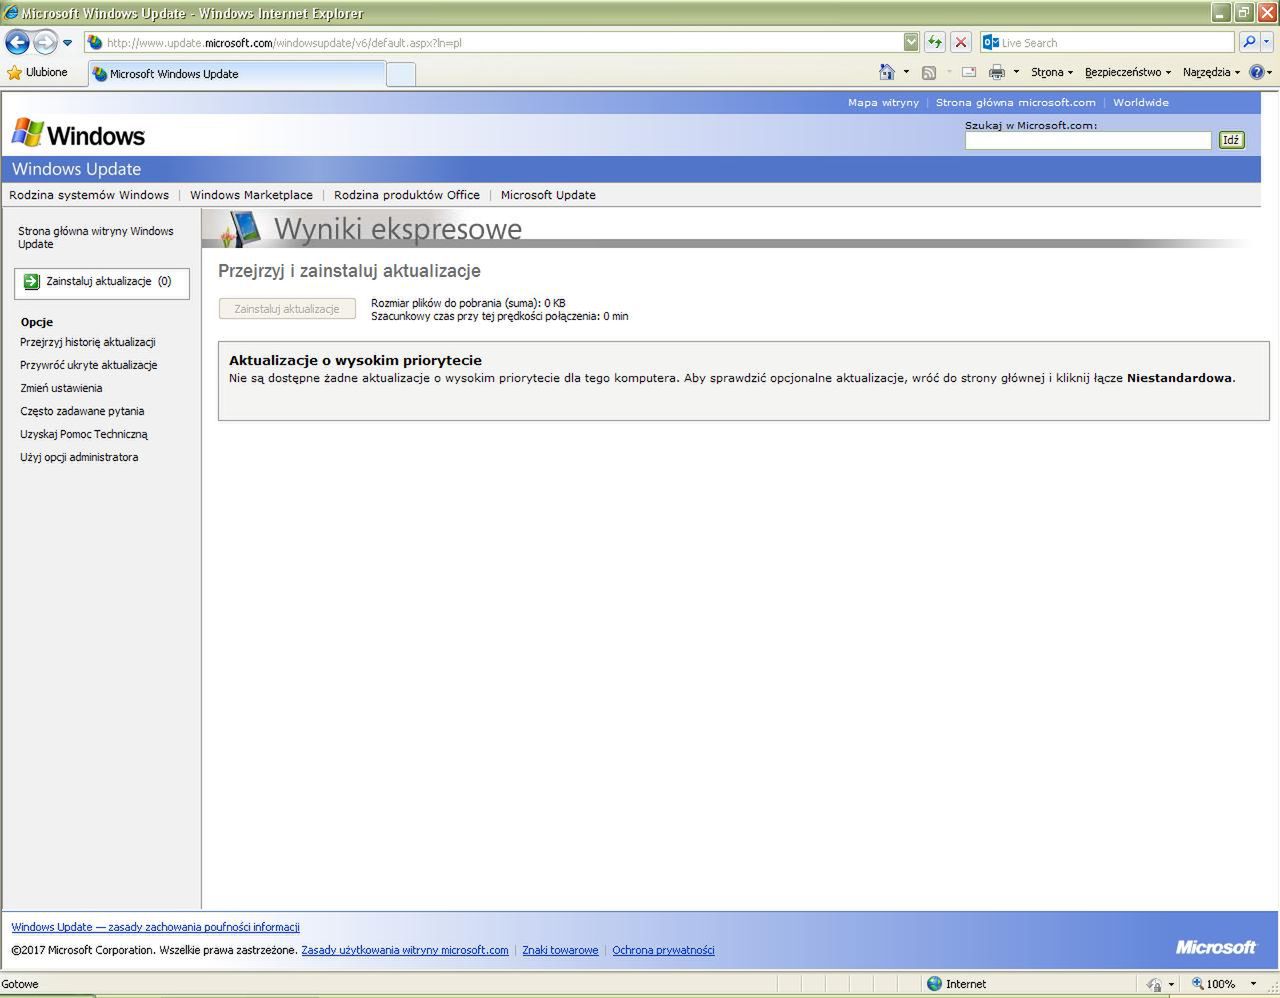Click the Worldwide link
1280x998 pixels.
(x=1140, y=102)
